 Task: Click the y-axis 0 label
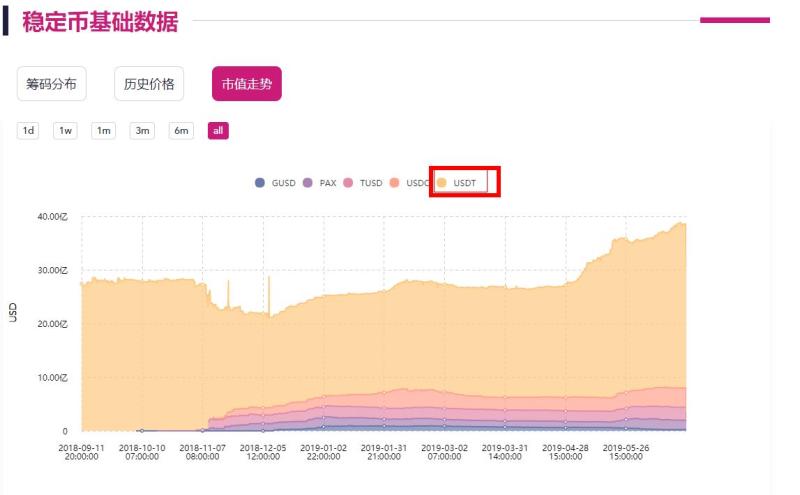65,431
